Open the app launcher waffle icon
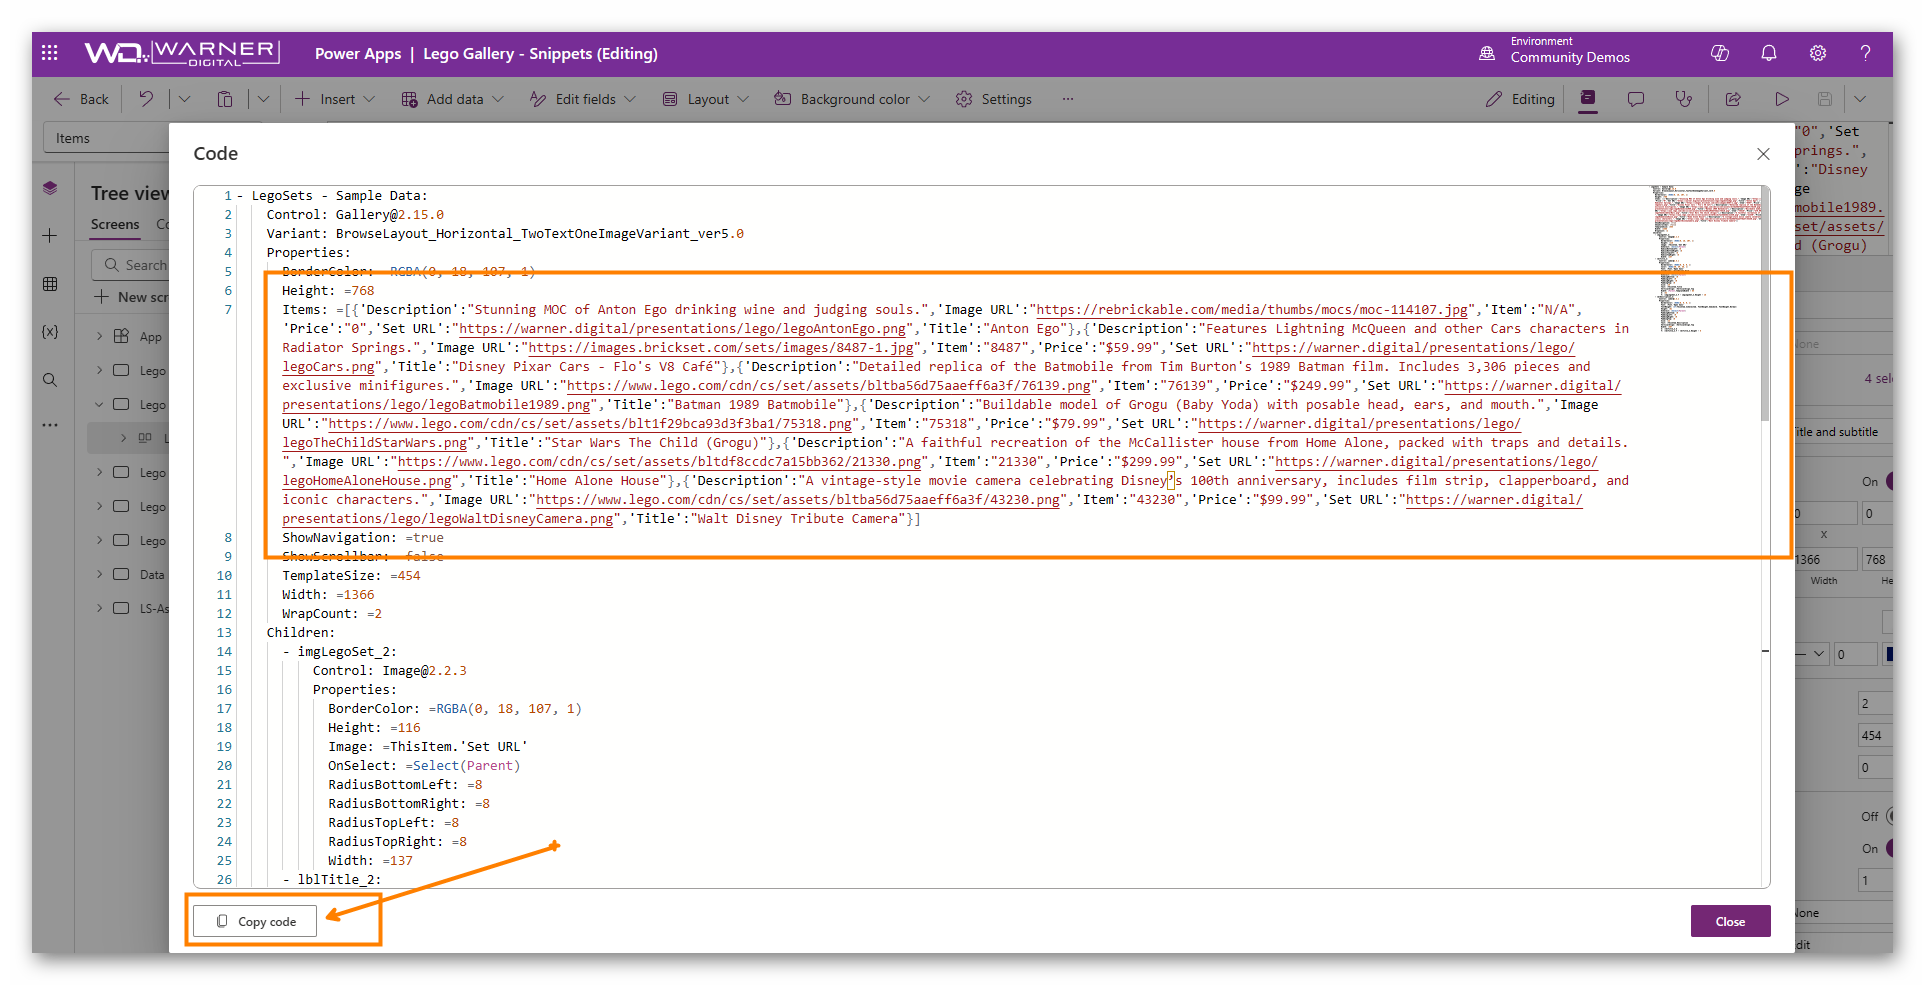This screenshot has width=1925, height=985. [50, 53]
